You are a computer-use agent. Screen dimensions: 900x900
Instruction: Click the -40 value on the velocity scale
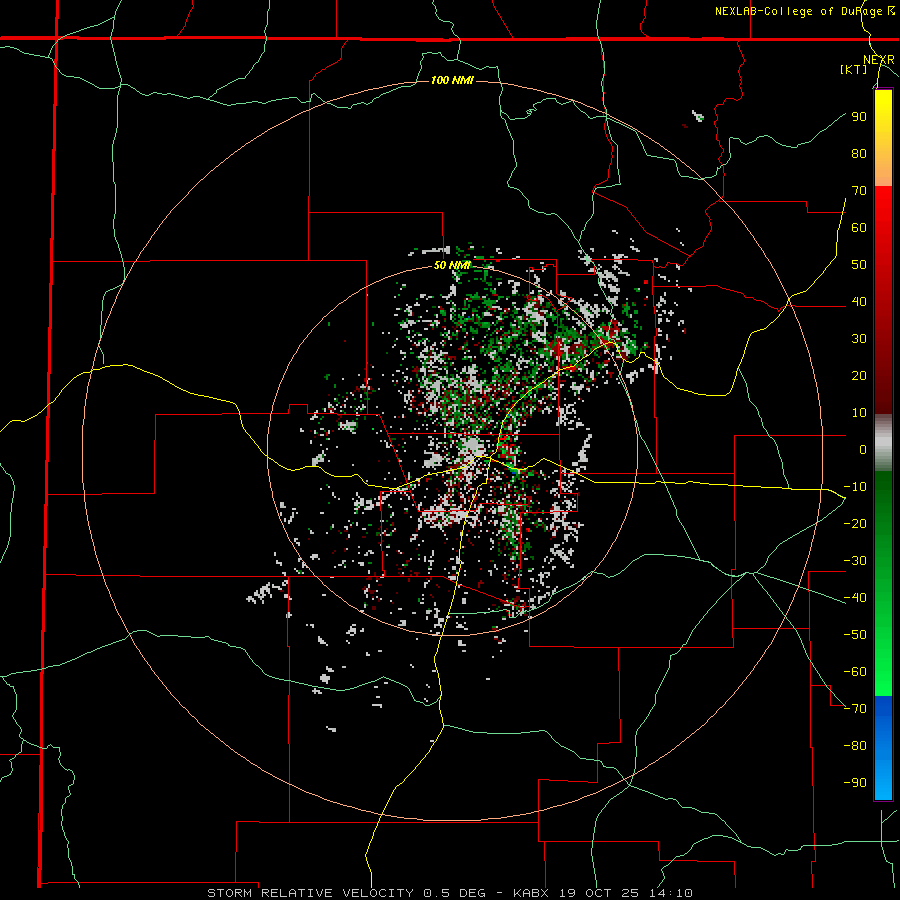click(855, 598)
